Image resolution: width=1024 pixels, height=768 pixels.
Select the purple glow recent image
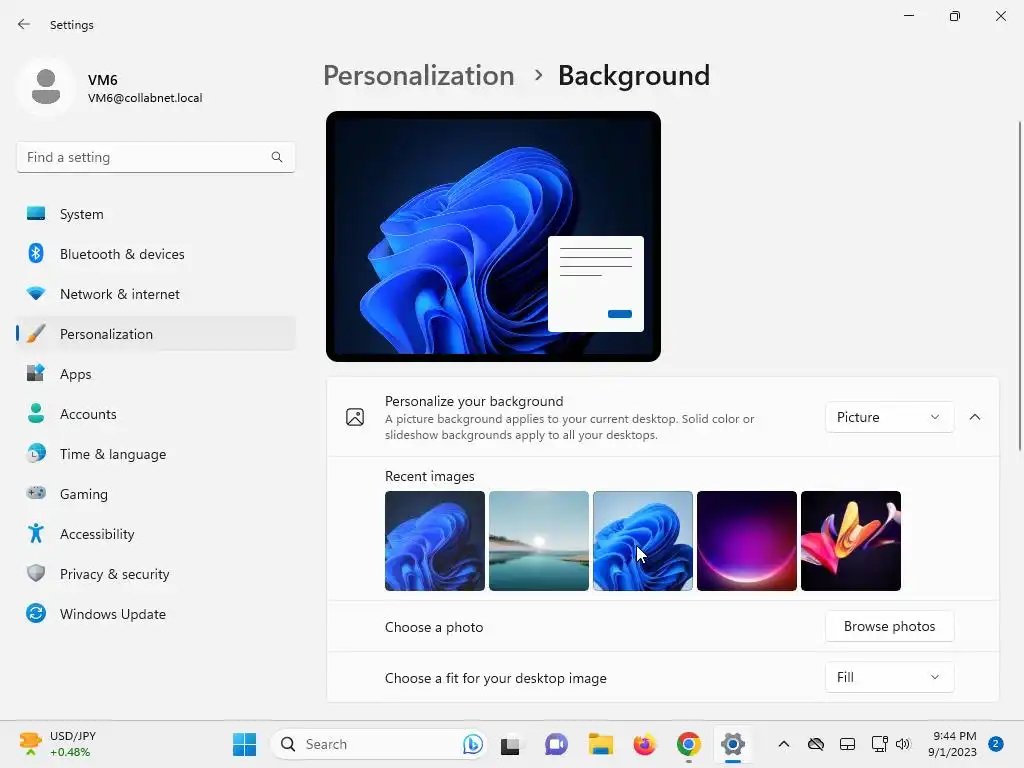click(746, 541)
